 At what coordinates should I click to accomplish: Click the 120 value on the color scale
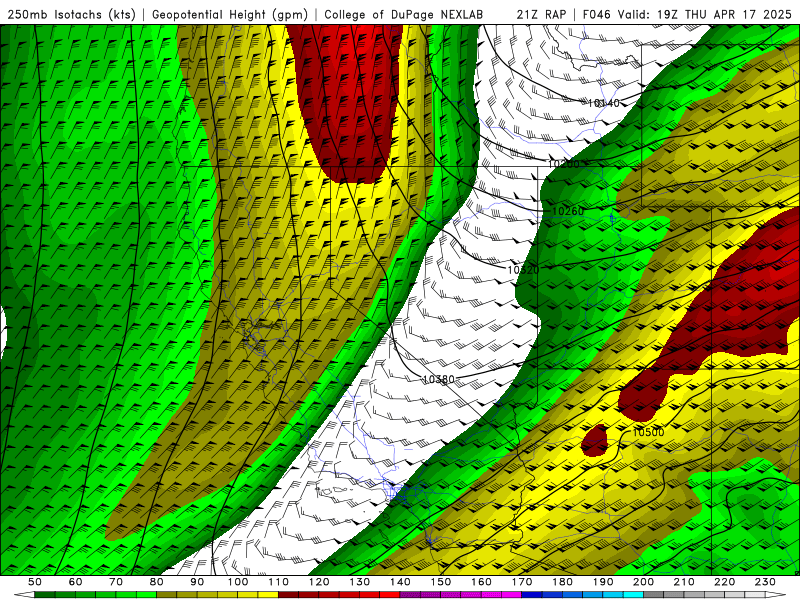pyautogui.click(x=319, y=582)
